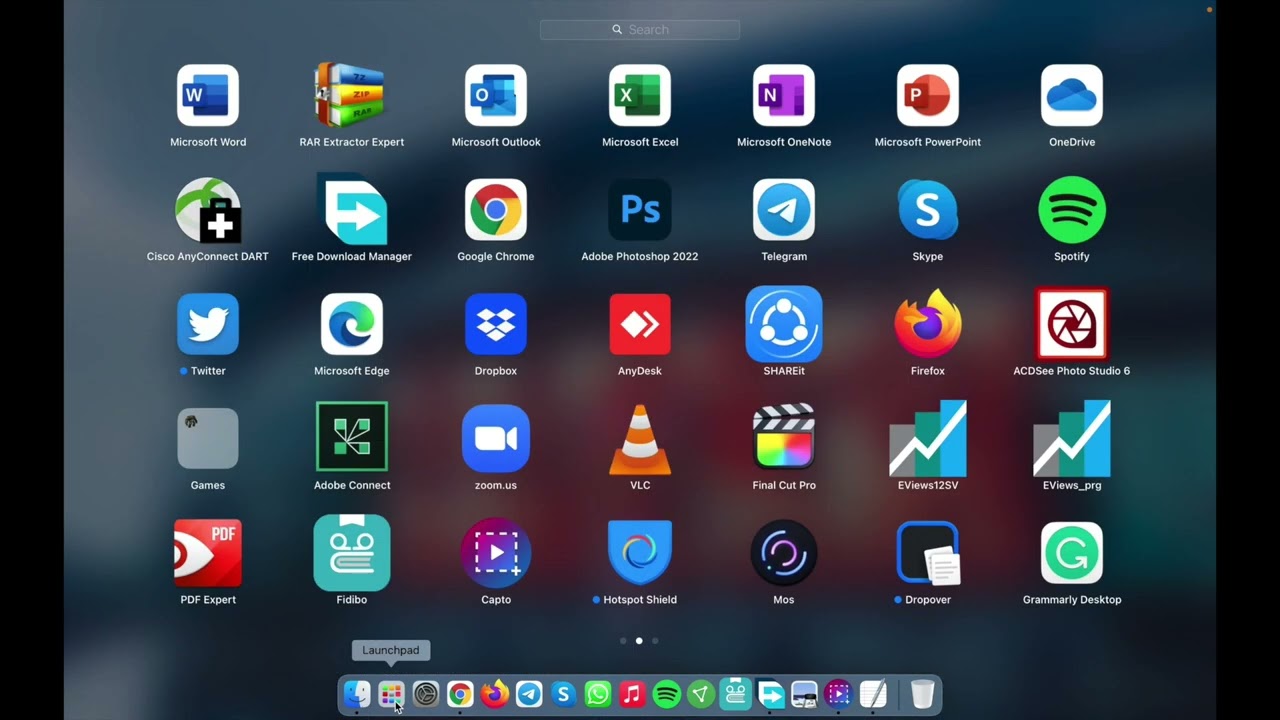Launch Microsoft PowerPoint
The width and height of the screenshot is (1280, 720).
click(x=928, y=96)
